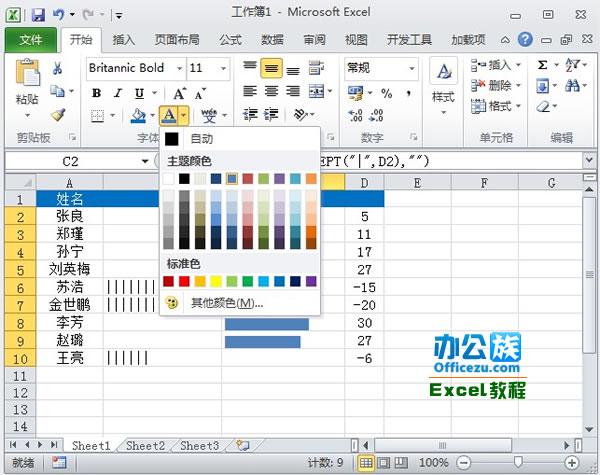Click the Copy icon

[x=57, y=91]
